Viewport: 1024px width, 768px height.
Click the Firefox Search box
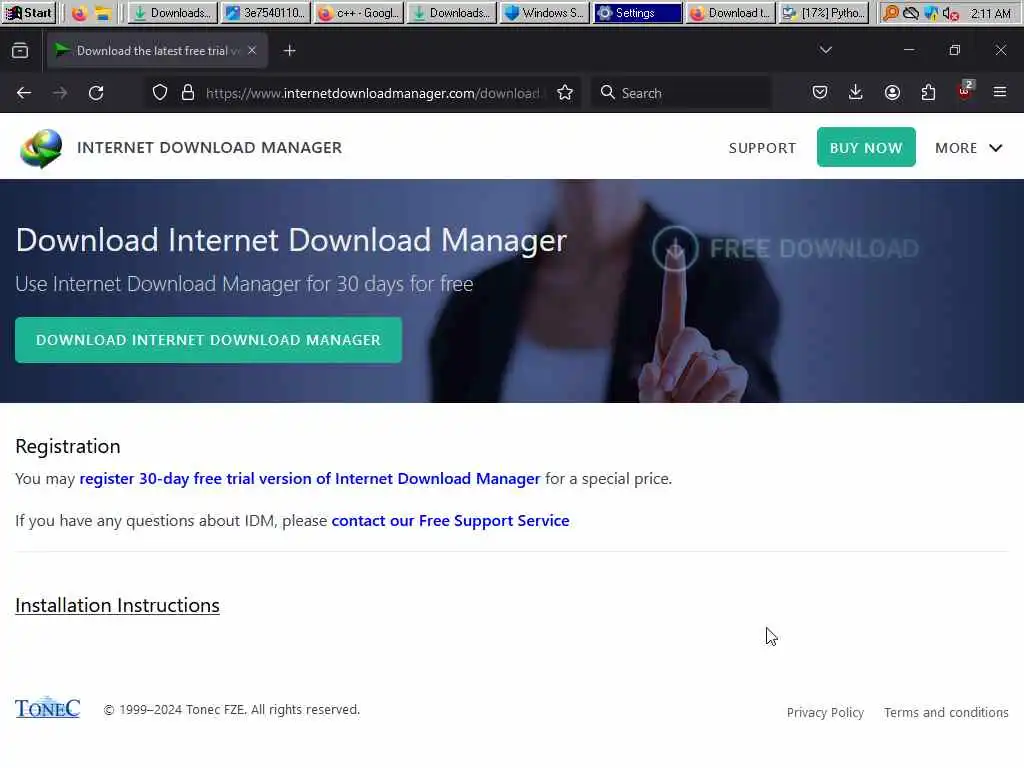pyautogui.click(x=680, y=93)
